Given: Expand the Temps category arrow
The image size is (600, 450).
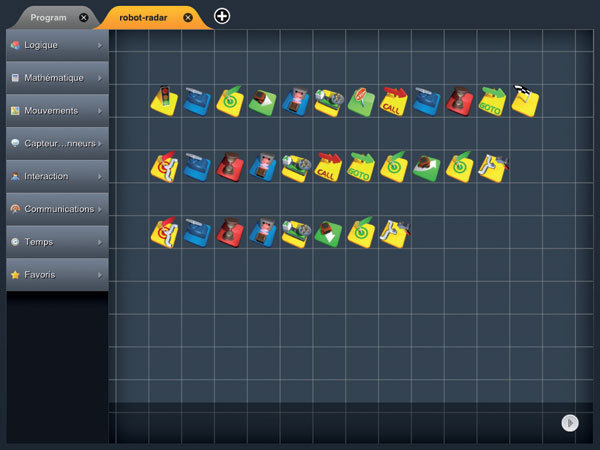Looking at the screenshot, I should pyautogui.click(x=99, y=242).
